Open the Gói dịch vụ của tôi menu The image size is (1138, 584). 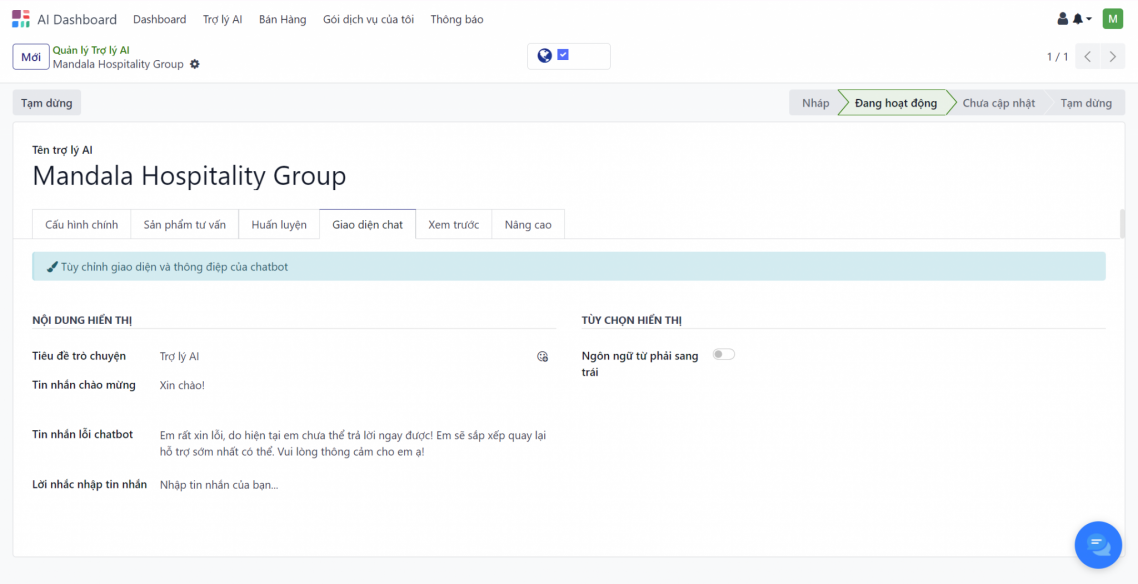tap(368, 19)
